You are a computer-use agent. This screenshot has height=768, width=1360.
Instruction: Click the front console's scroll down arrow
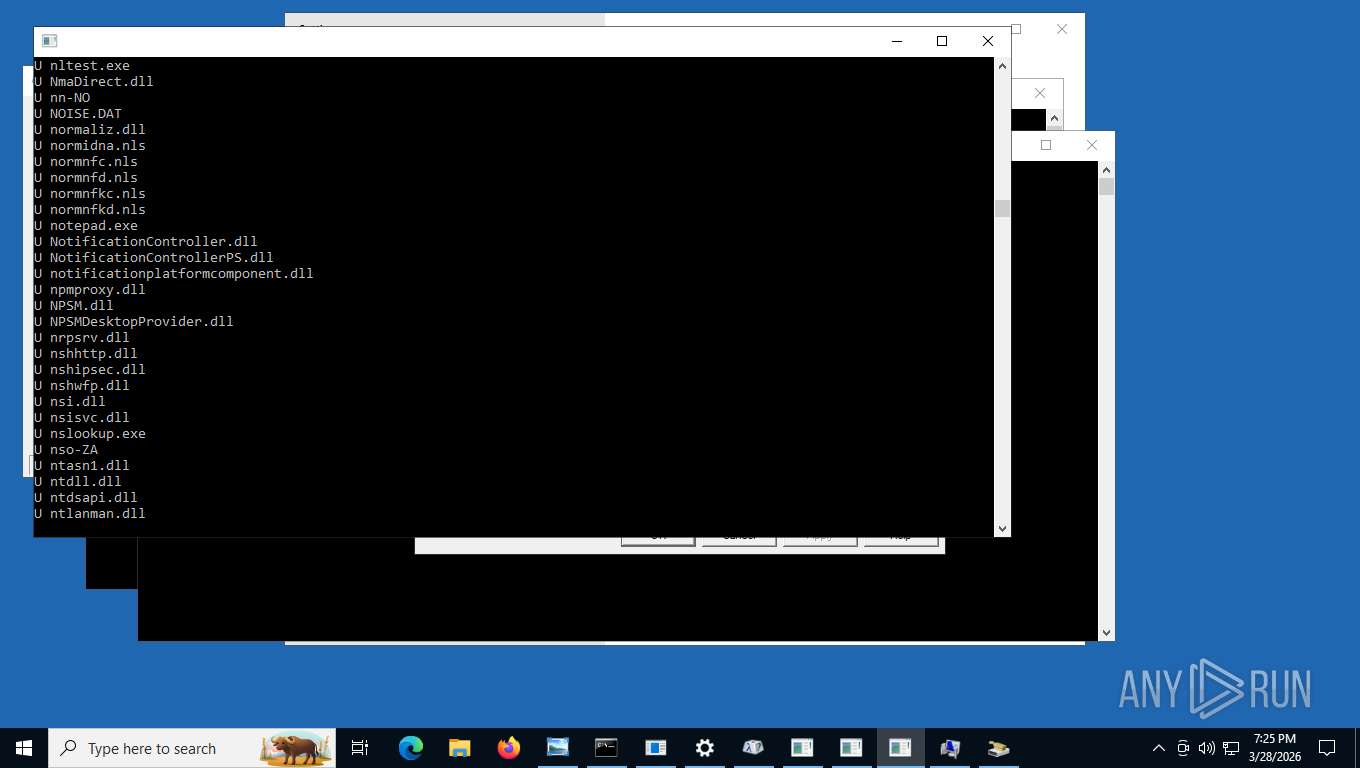[x=1002, y=529]
